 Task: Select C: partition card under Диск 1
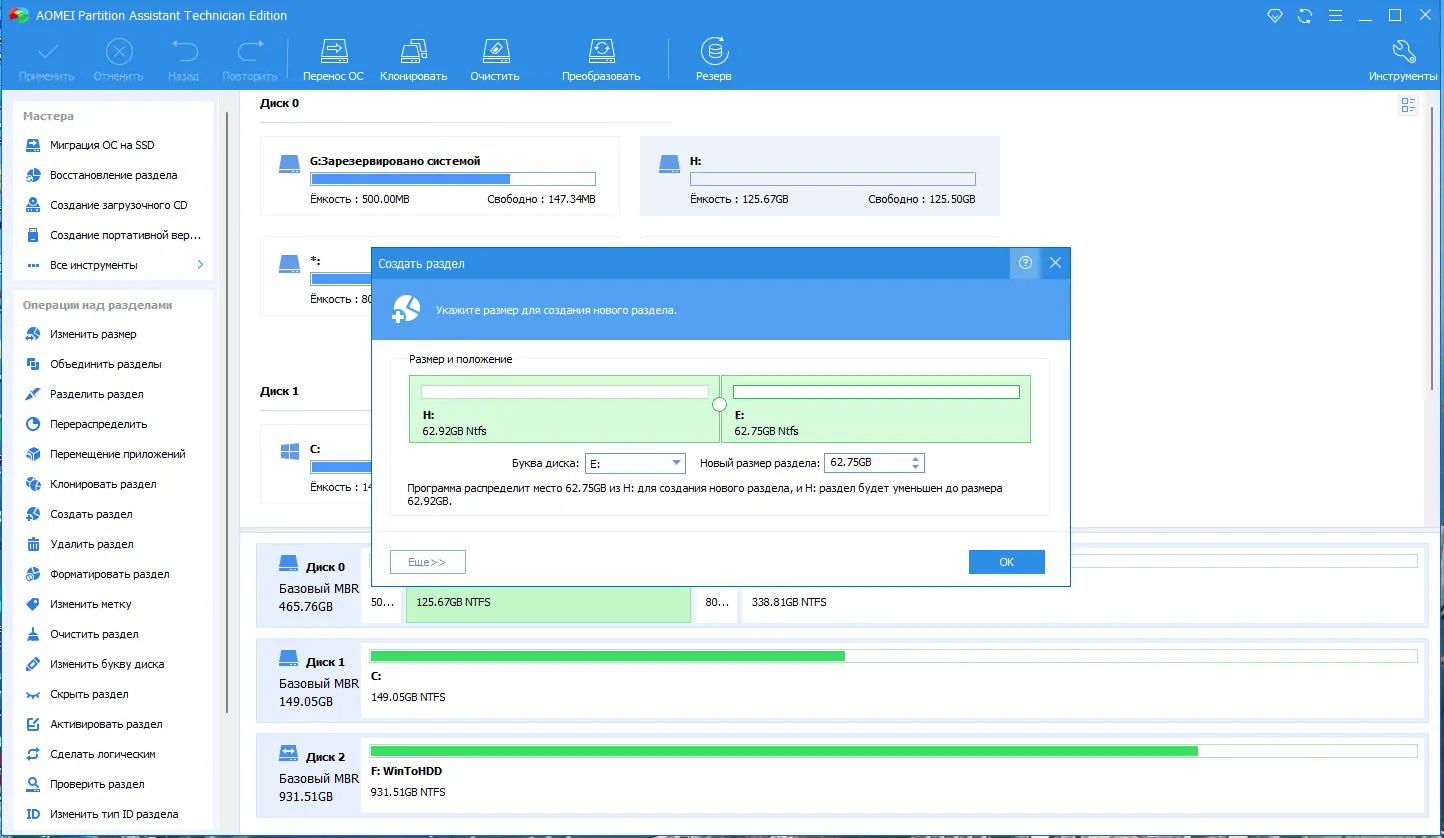(x=316, y=465)
